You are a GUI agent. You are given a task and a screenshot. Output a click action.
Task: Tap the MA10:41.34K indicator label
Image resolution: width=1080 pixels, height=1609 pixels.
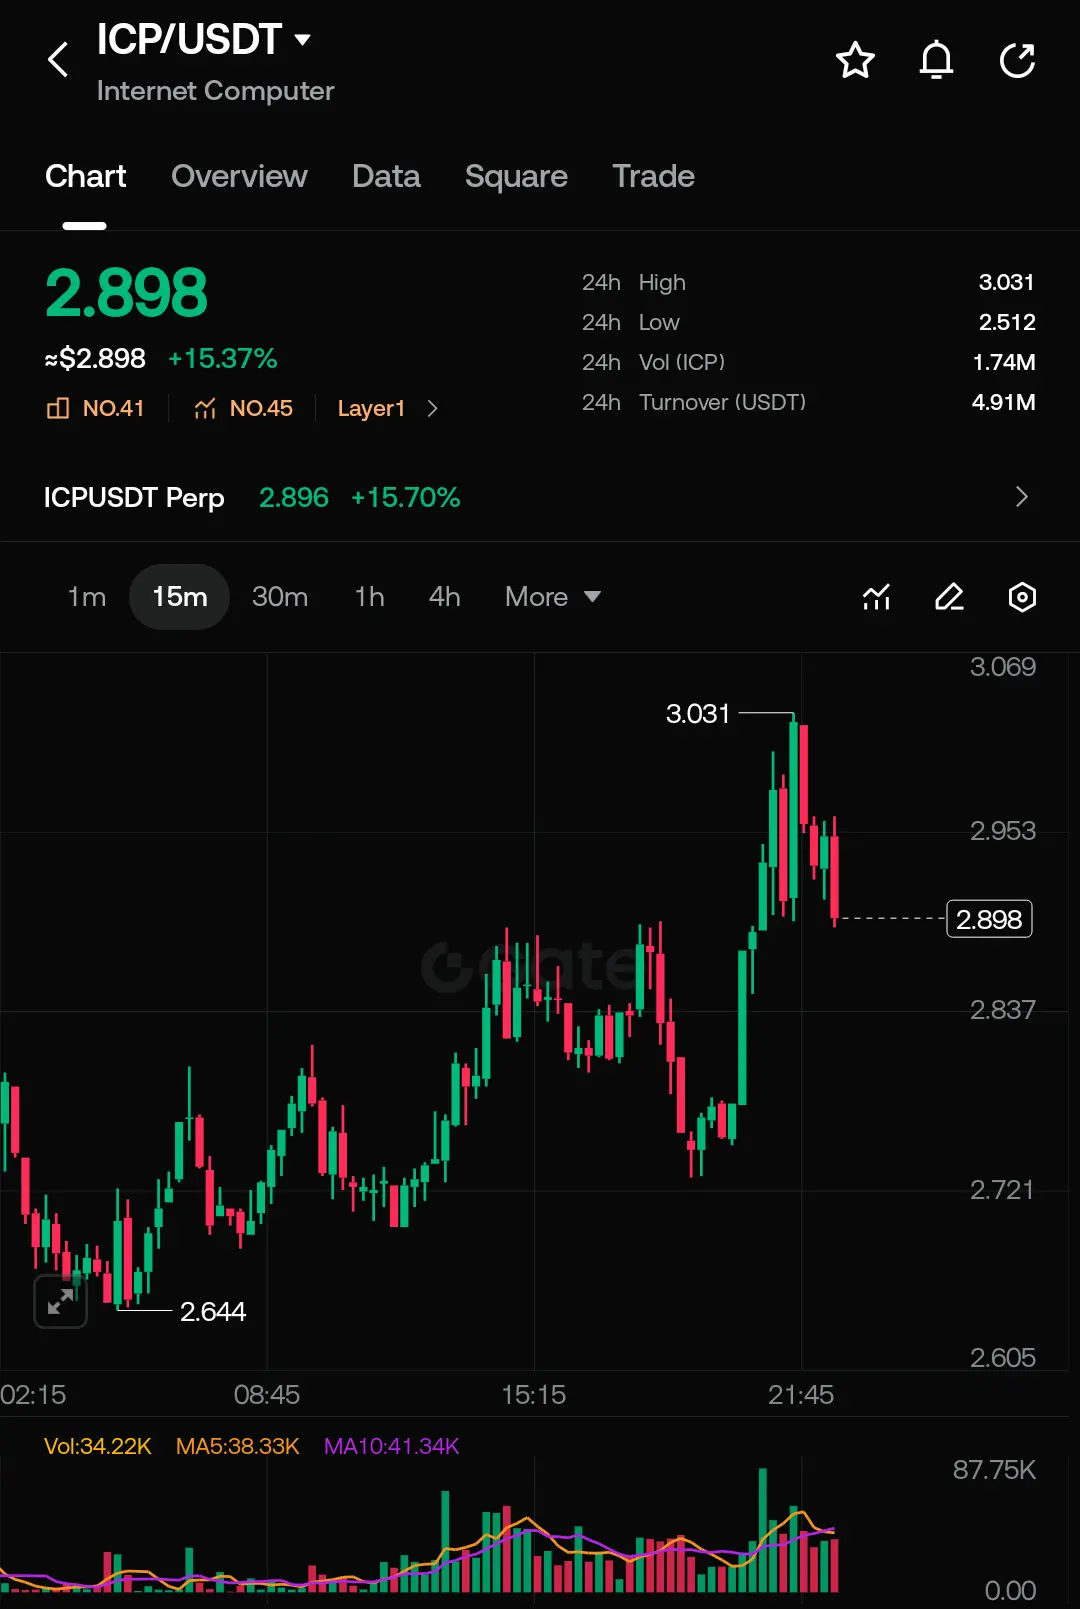[392, 1446]
